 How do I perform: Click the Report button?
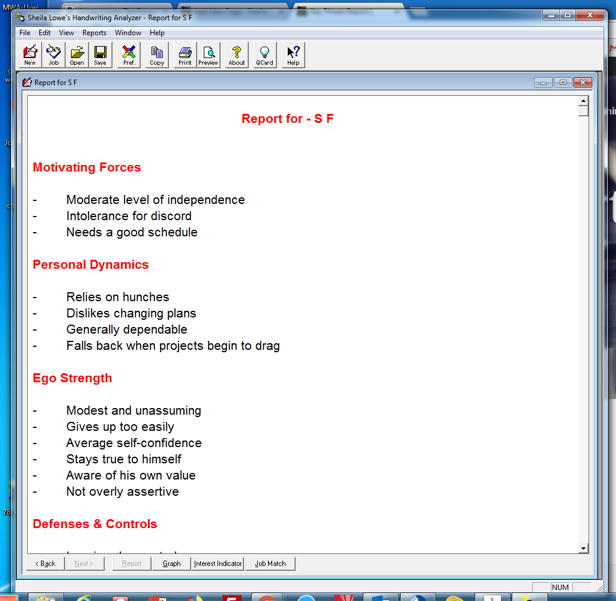click(132, 563)
